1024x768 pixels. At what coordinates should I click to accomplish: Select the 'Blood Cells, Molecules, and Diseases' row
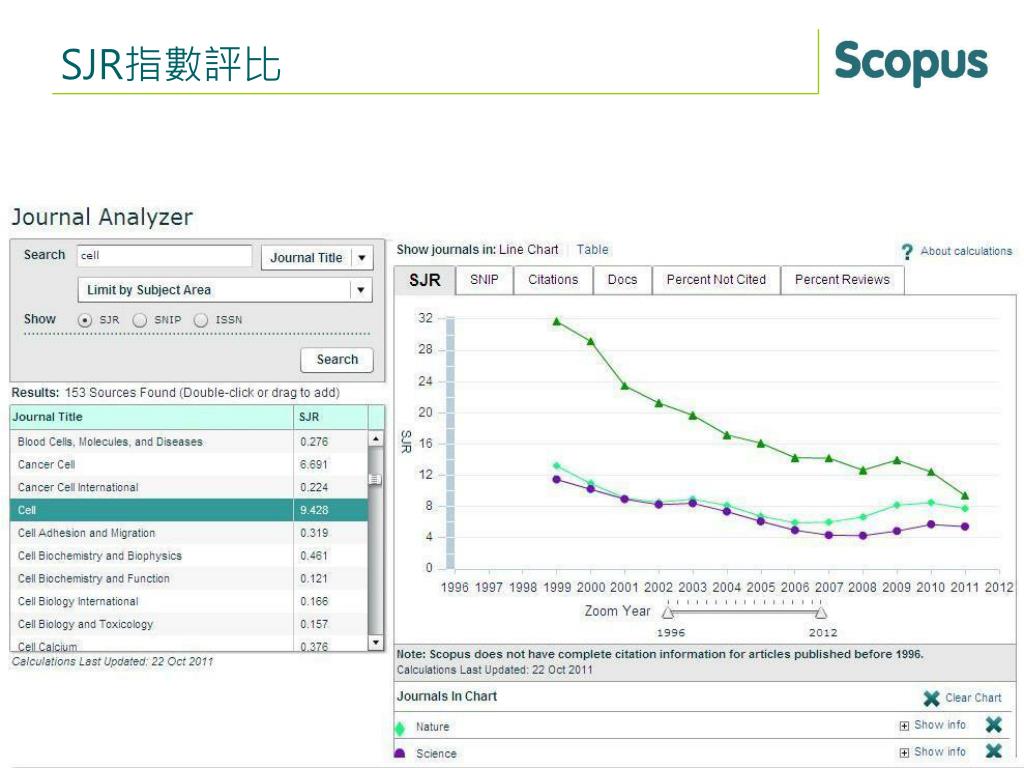tap(189, 442)
